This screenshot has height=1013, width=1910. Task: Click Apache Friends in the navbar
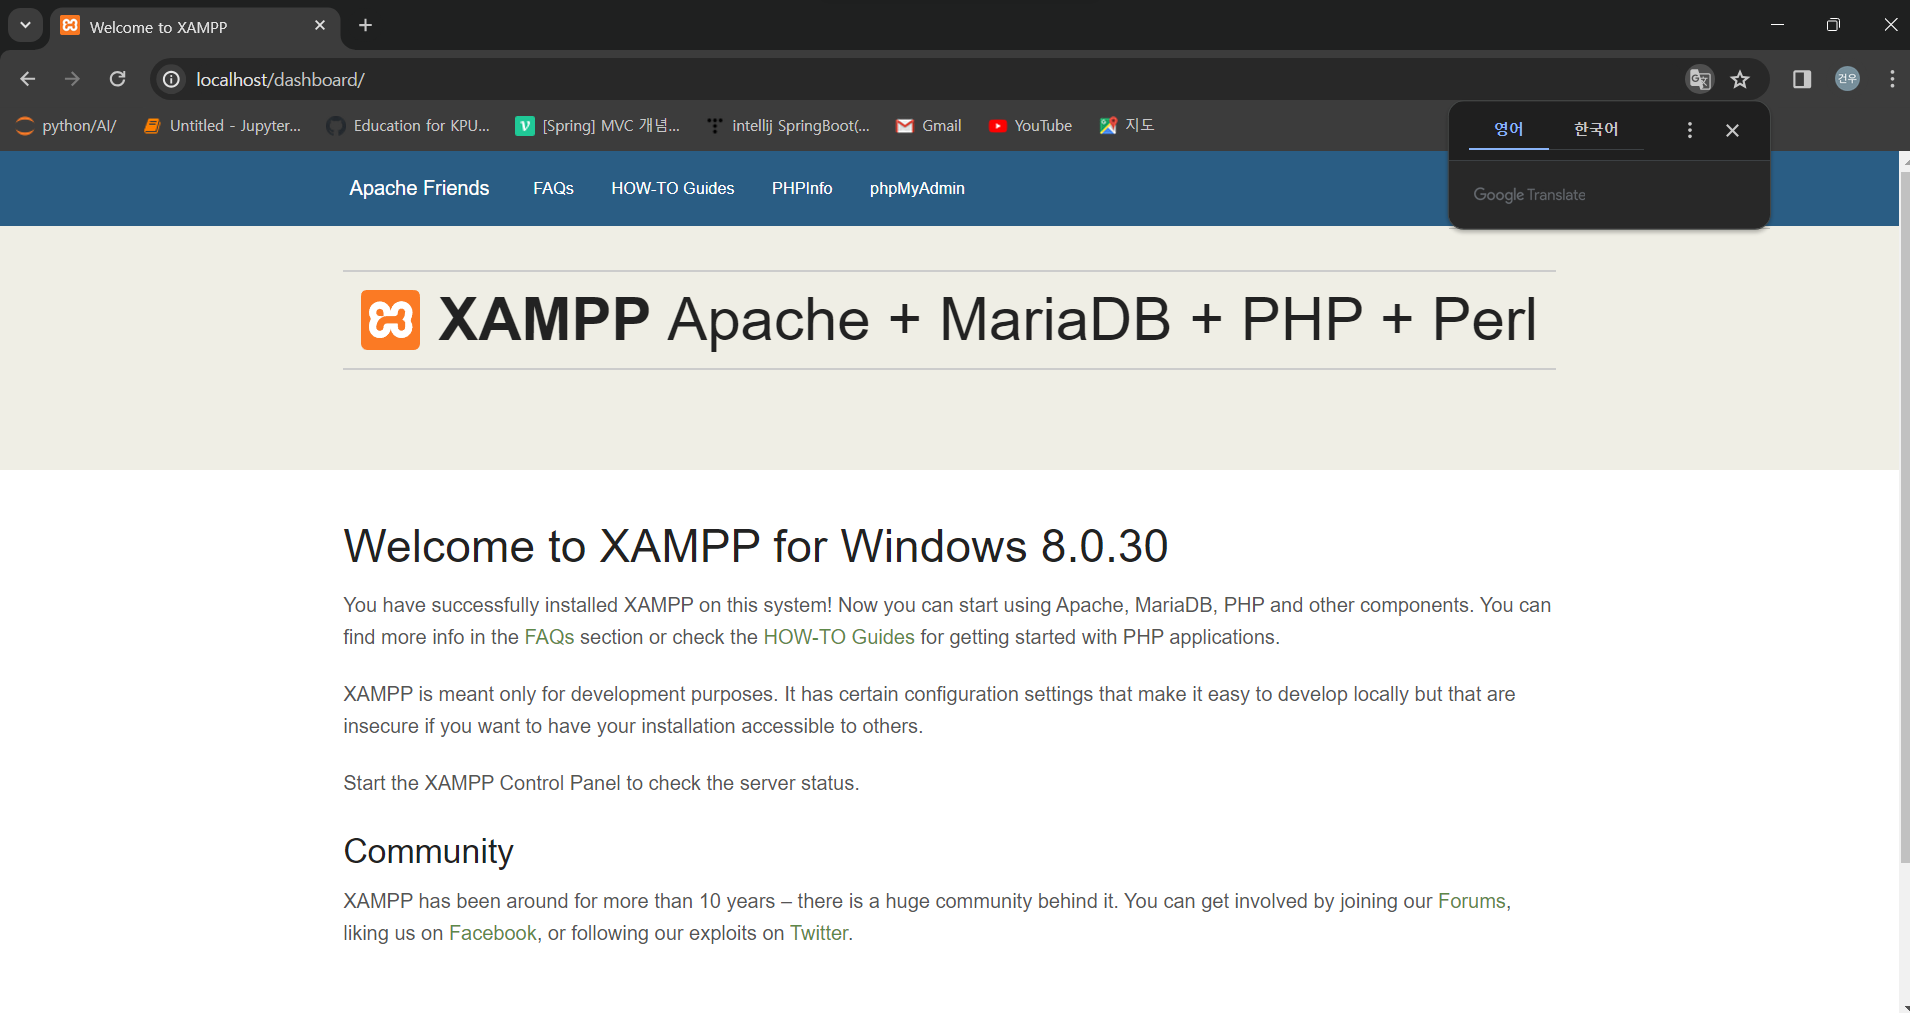419,188
